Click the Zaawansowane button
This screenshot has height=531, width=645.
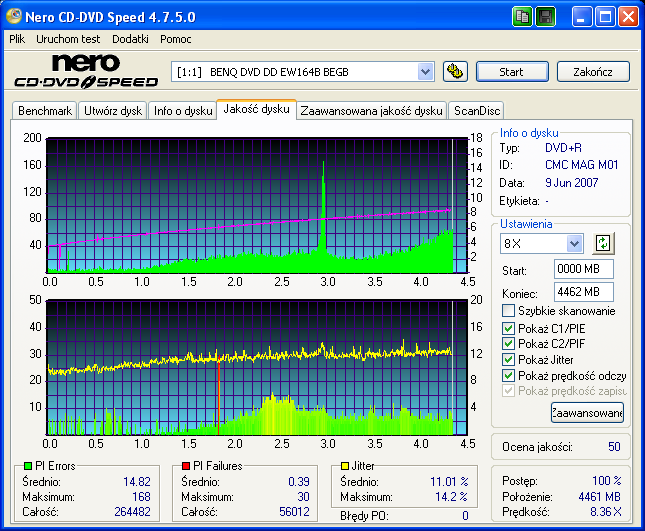tap(587, 413)
